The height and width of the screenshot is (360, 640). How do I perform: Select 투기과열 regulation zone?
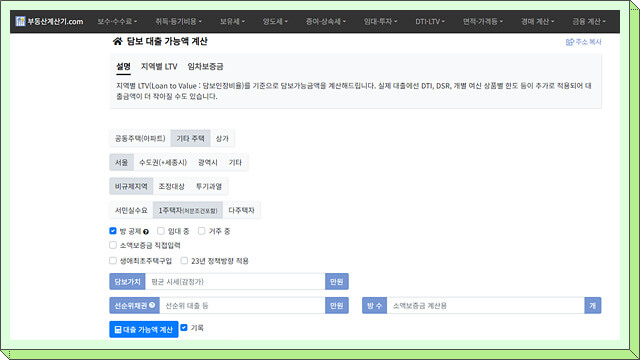(209, 186)
